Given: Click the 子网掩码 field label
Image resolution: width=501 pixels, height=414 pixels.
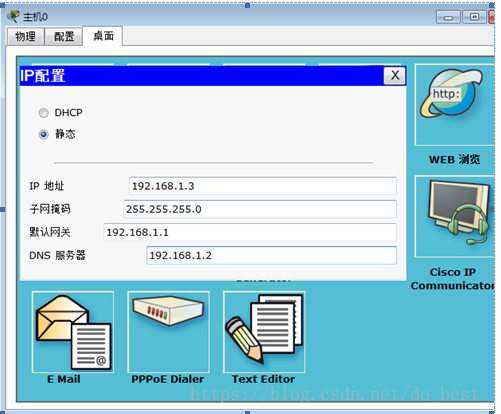Looking at the screenshot, I should click(50, 209).
